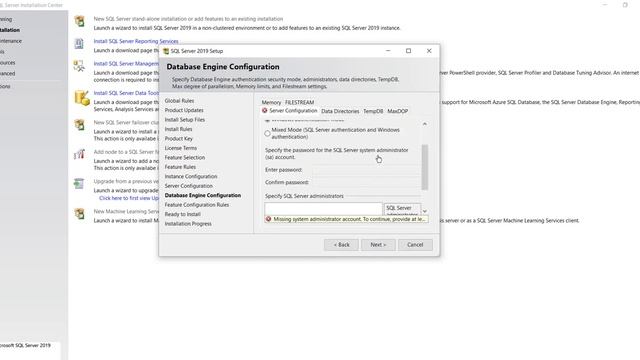Viewport: 640px width, 360px height.
Task: Click the add node to cluster icon
Action: point(80,154)
